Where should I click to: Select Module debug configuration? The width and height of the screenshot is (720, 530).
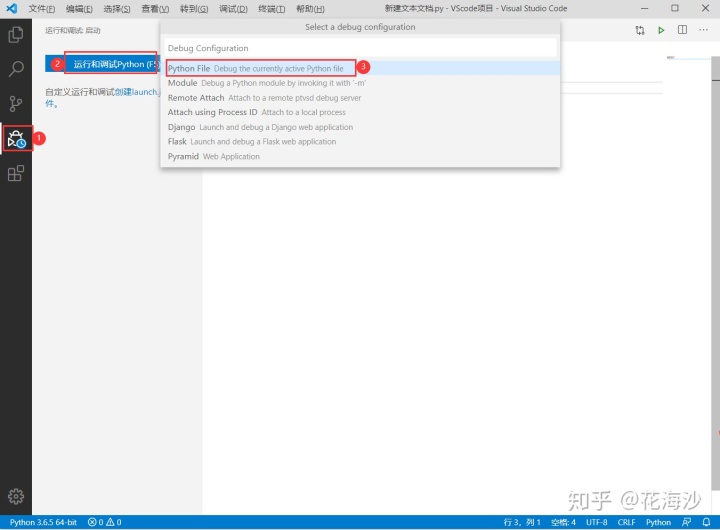(x=360, y=83)
